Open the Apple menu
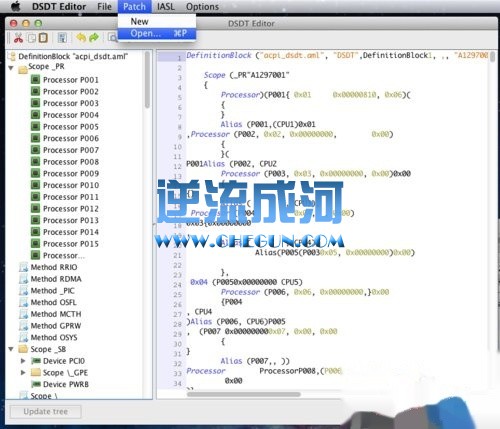This screenshot has height=429, width=500. (x=15, y=7)
